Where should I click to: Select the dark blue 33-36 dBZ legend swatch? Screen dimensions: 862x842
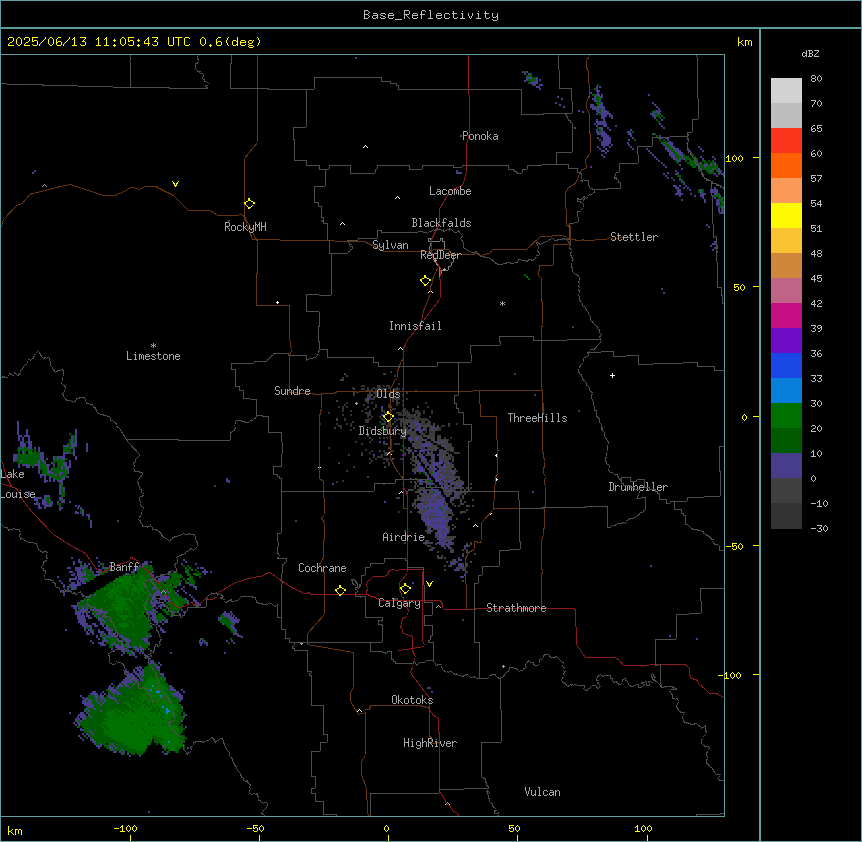point(786,365)
